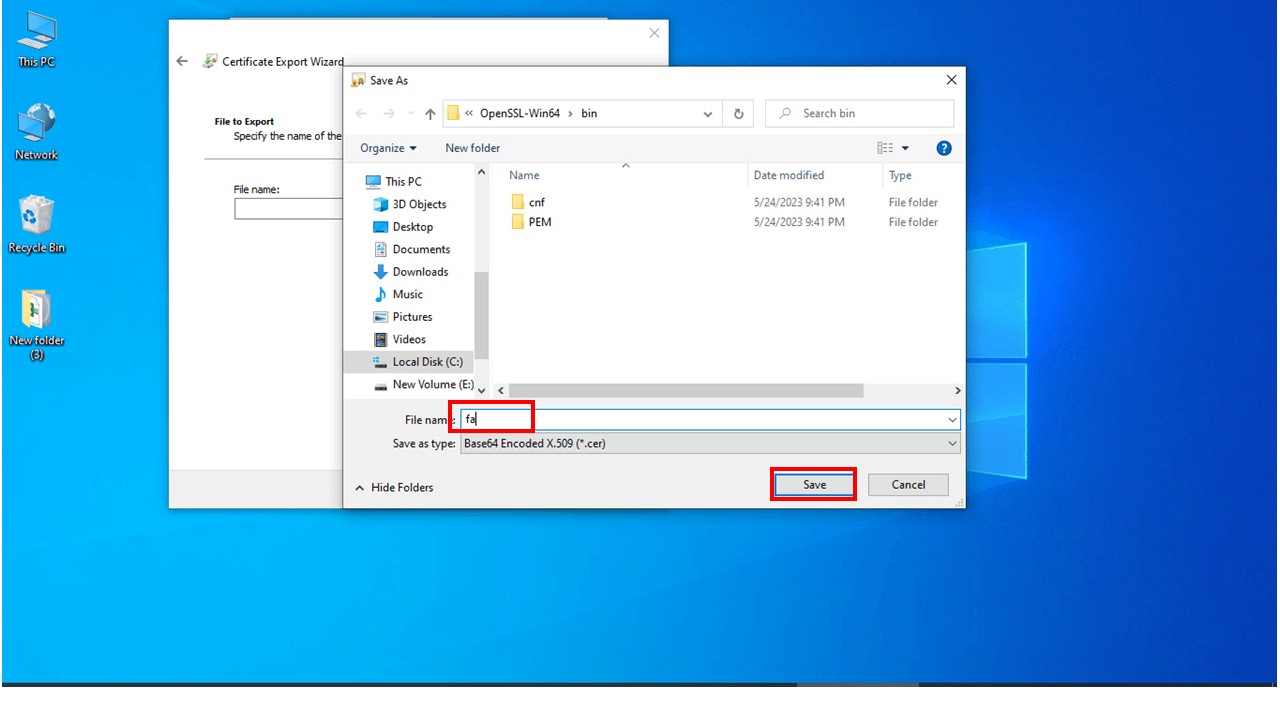1280x720 pixels.
Task: Select Local Disk (C:) in sidebar
Action: tap(427, 362)
